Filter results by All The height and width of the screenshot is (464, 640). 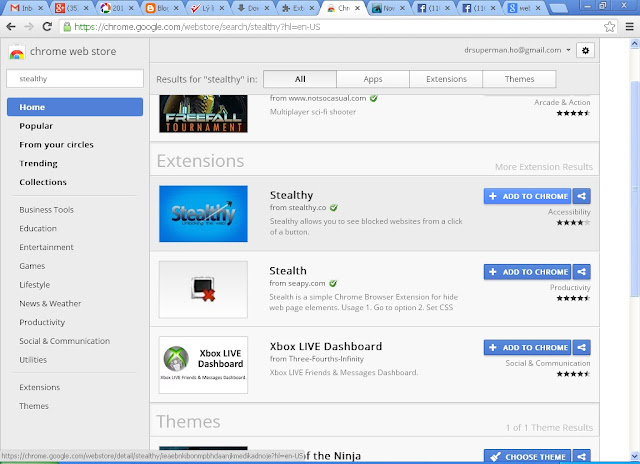pos(300,79)
